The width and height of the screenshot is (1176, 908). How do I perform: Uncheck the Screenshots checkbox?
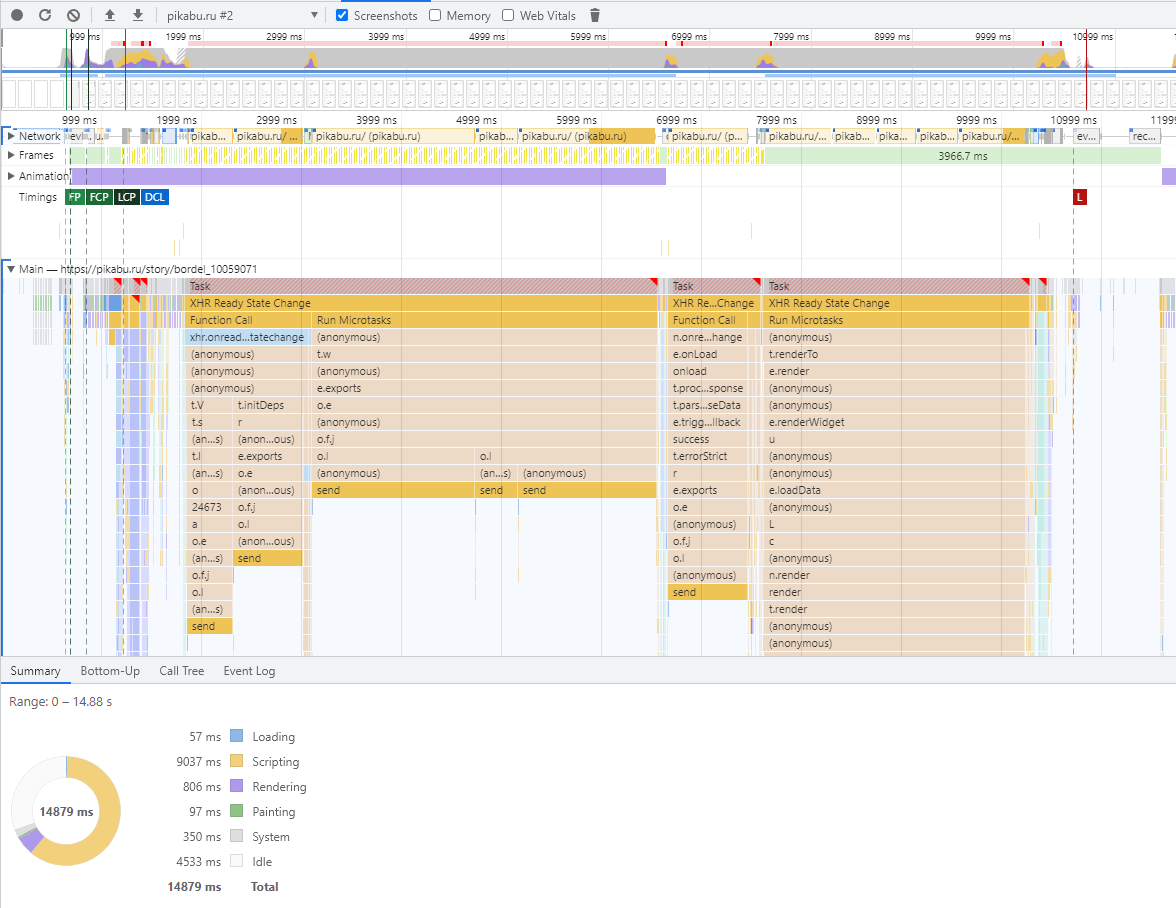(343, 15)
